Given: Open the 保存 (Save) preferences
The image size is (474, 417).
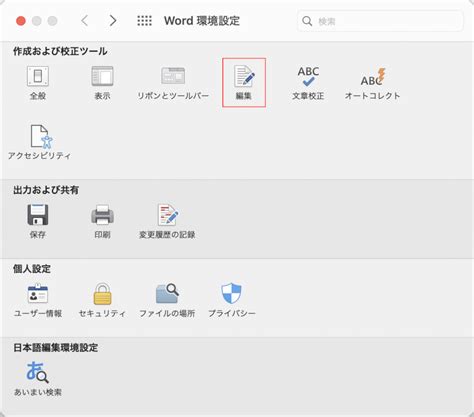Looking at the screenshot, I should [38, 221].
